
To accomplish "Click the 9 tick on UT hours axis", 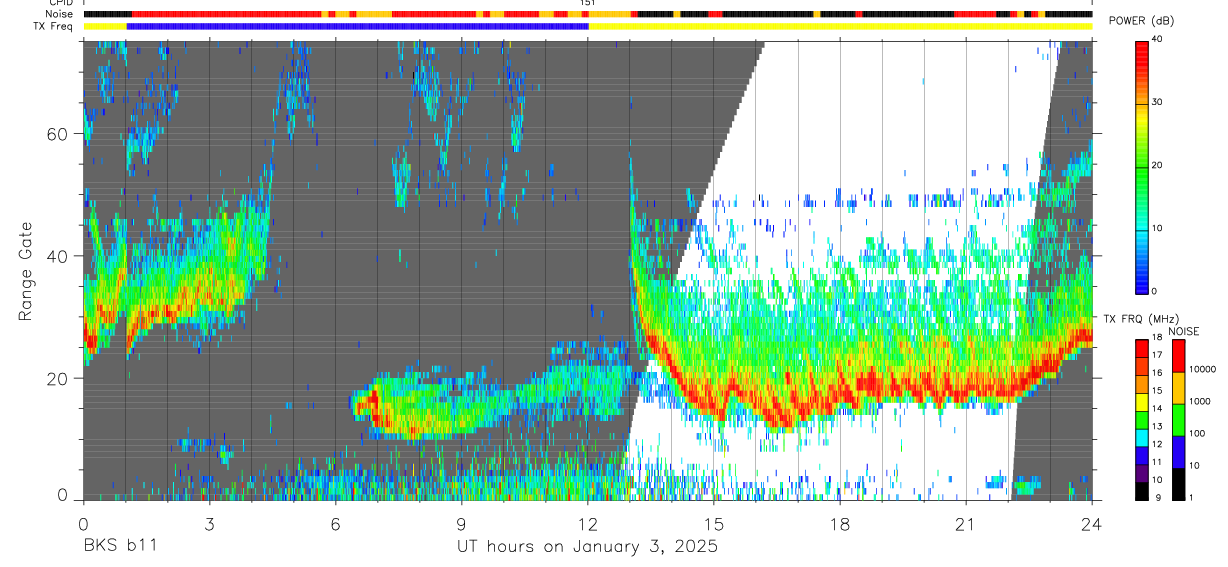I will tap(461, 524).
